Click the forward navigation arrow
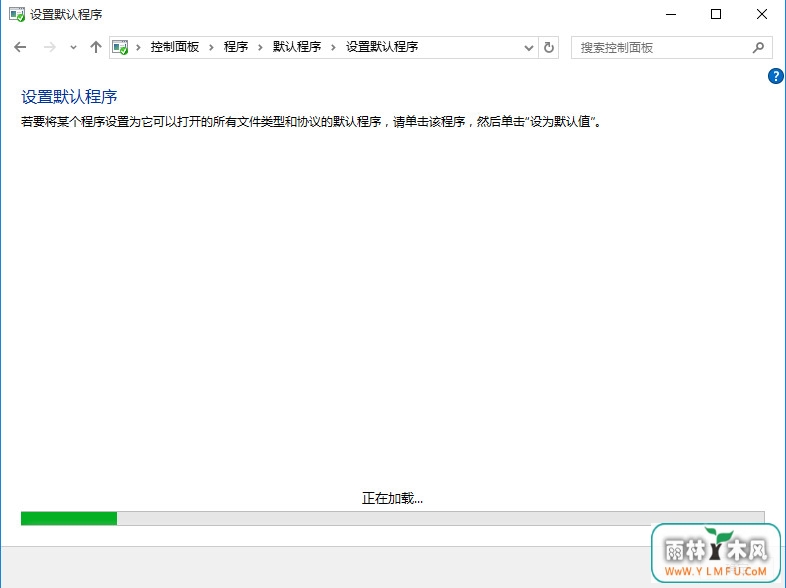Viewport: 786px width, 588px height. [x=50, y=47]
